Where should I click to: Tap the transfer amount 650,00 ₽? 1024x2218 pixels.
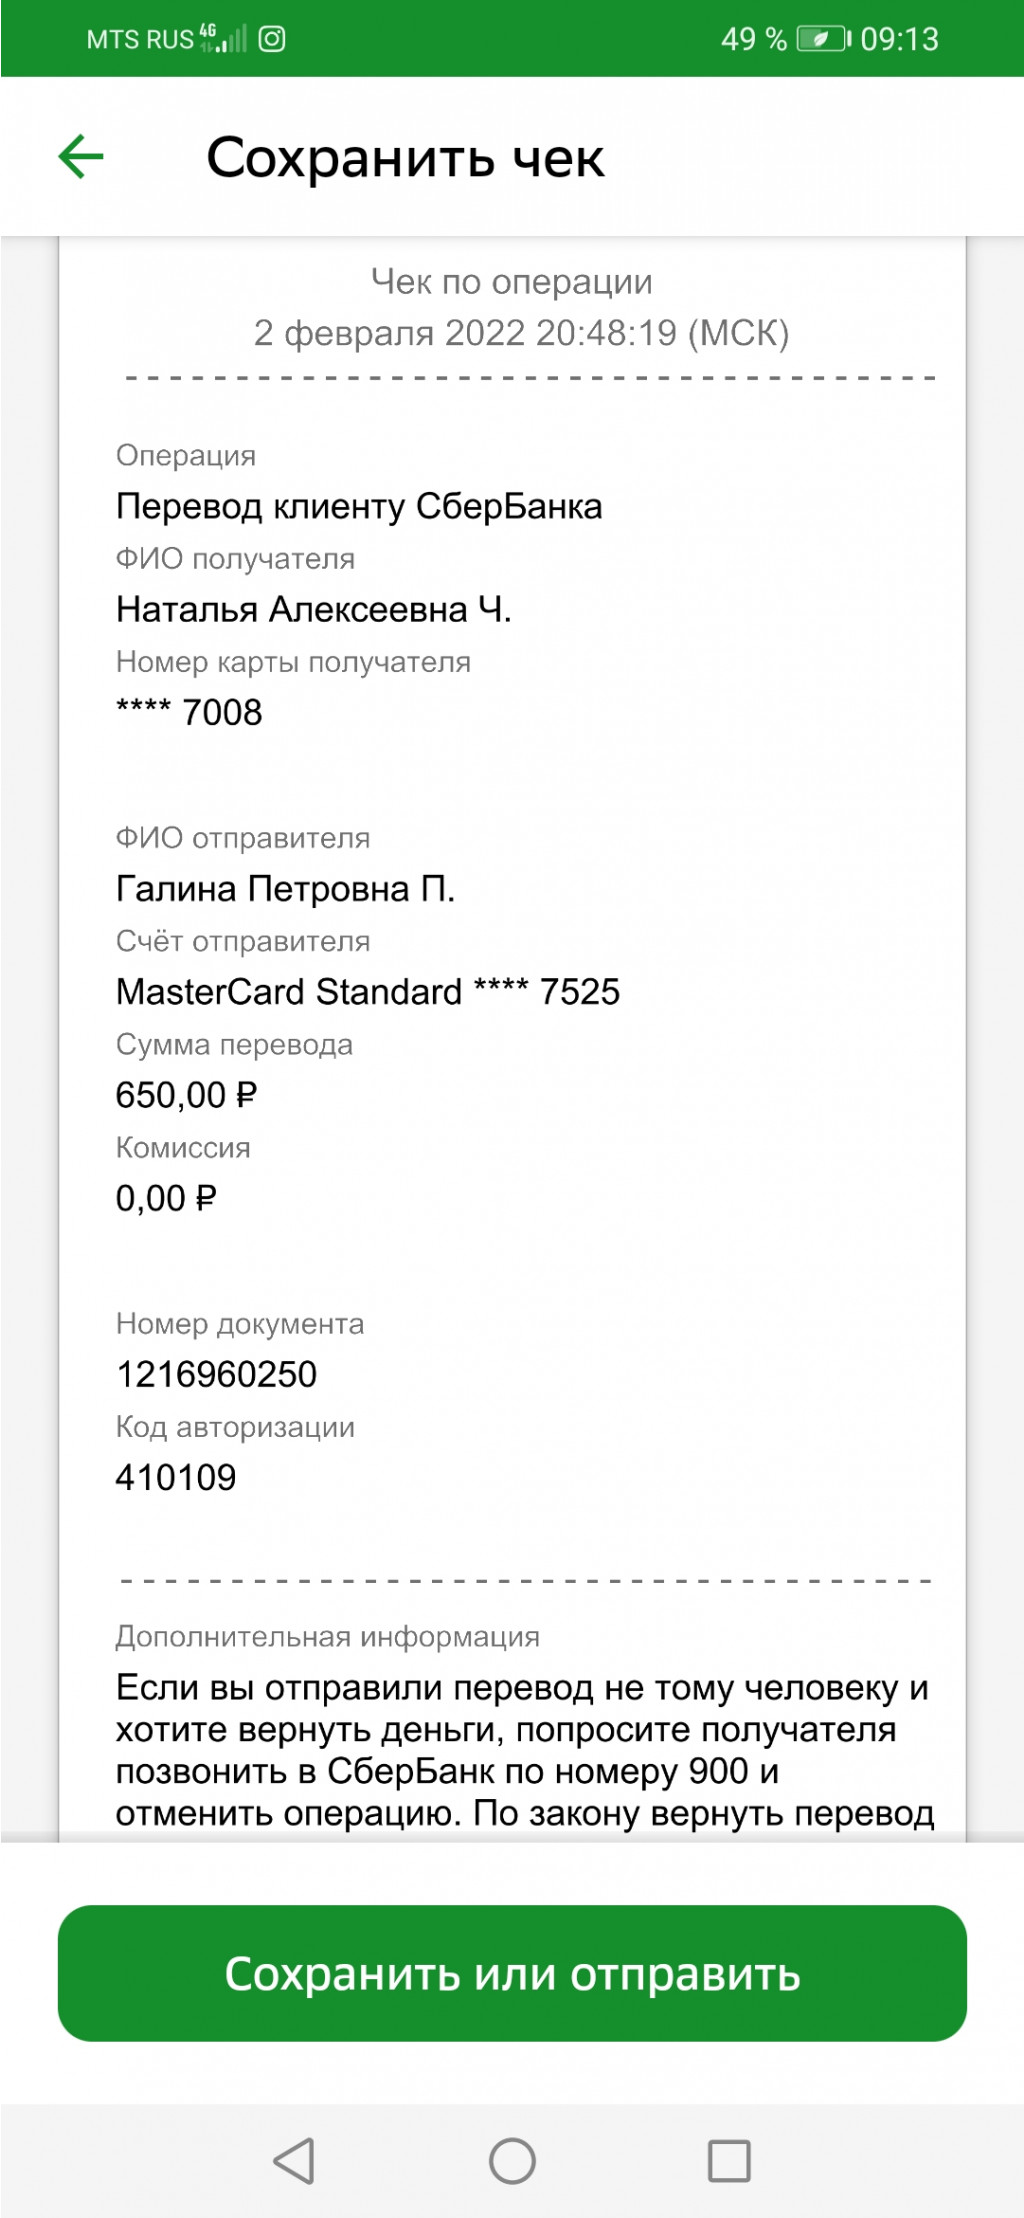click(x=186, y=1095)
